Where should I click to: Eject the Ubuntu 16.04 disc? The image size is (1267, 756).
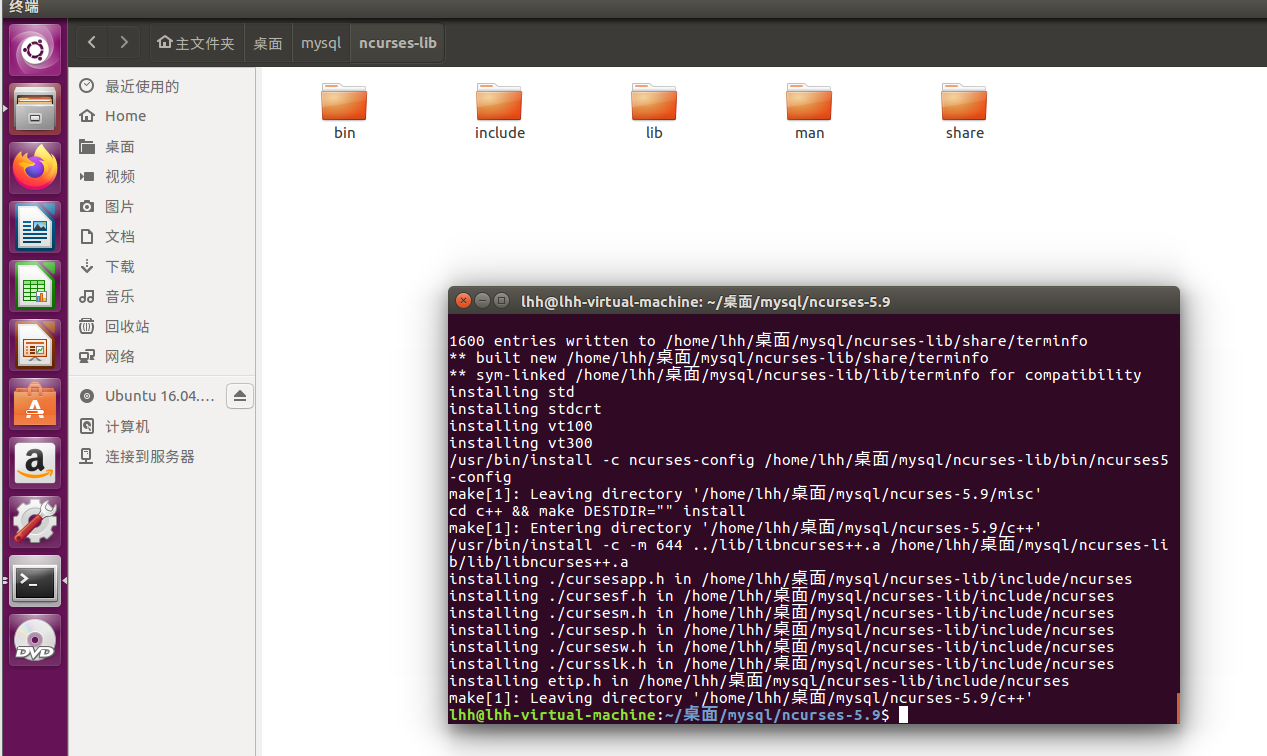240,396
